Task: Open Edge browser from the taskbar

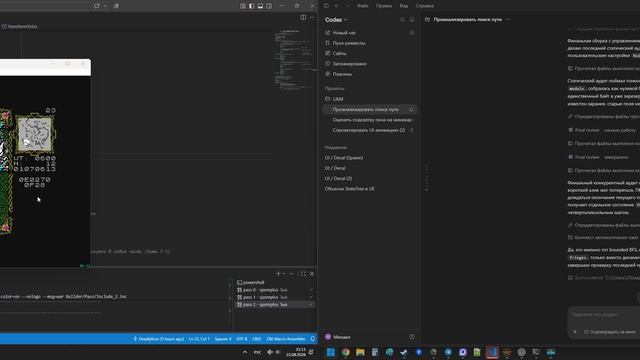Action: point(389,352)
